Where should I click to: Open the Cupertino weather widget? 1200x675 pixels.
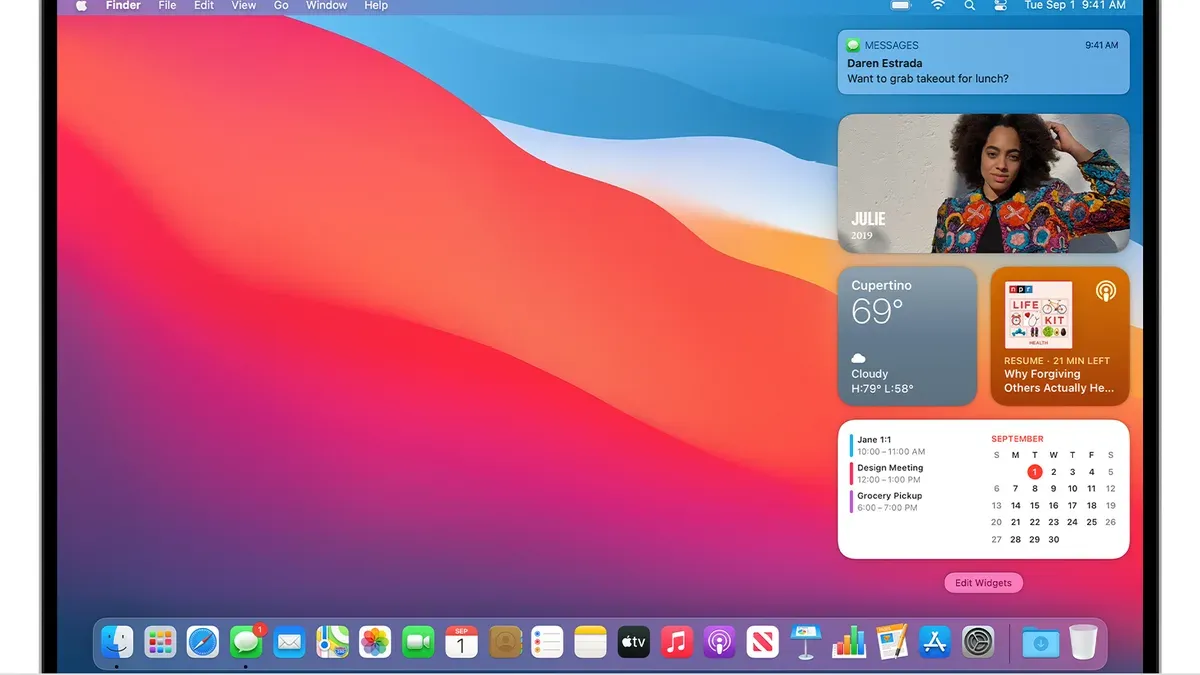[907, 336]
